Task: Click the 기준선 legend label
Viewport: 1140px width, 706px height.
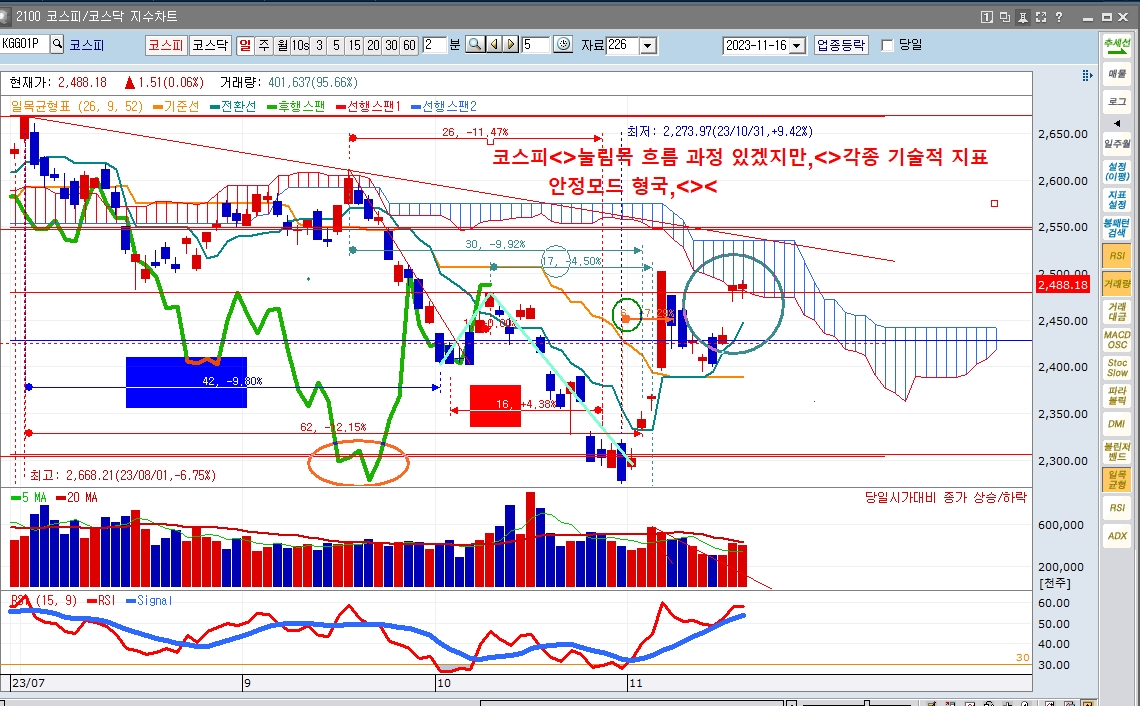Action: [181, 106]
